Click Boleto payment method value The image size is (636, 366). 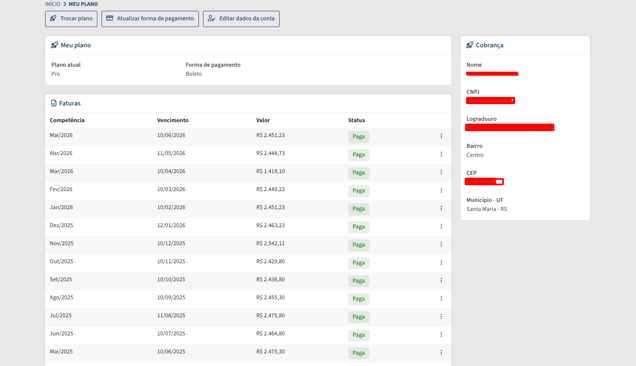(x=194, y=74)
